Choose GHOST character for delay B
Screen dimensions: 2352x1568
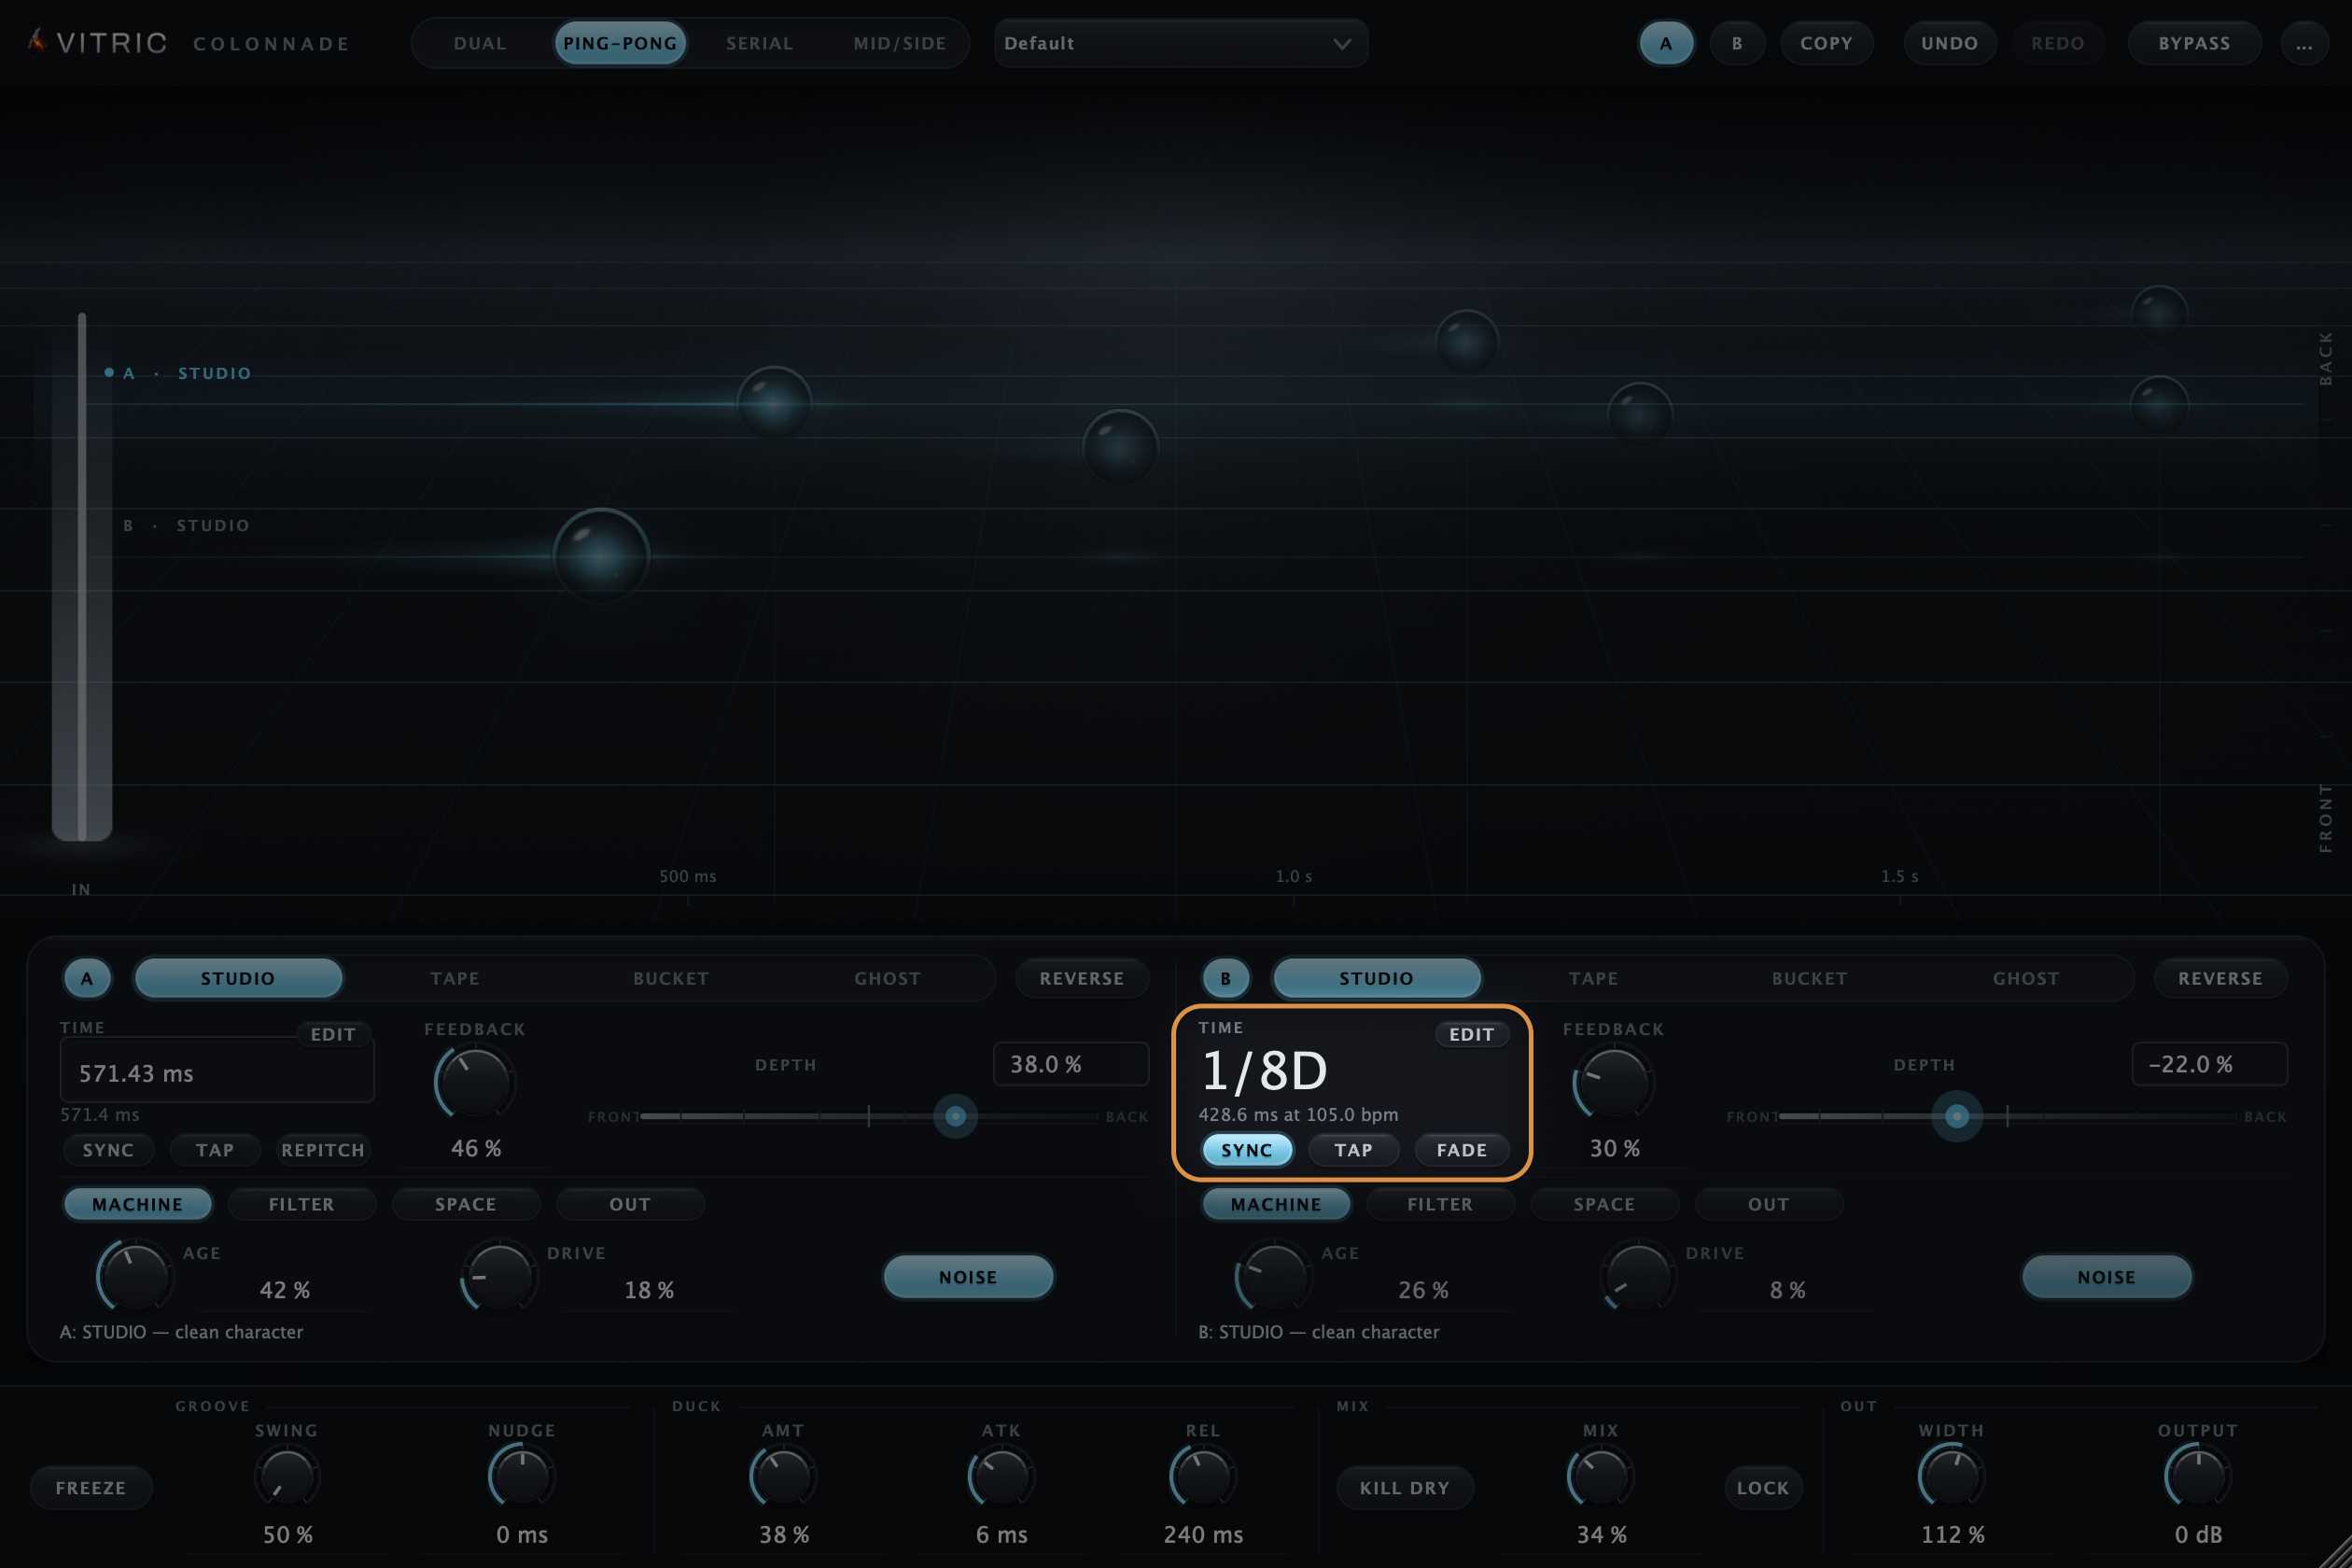[2026, 978]
